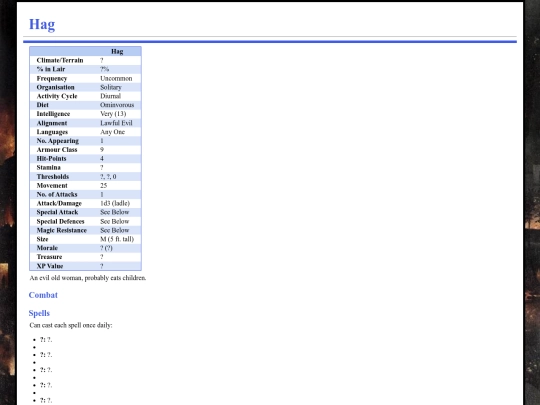This screenshot has height=405, width=540.
Task: Click the No. Appearing label
Action: [x=58, y=141]
